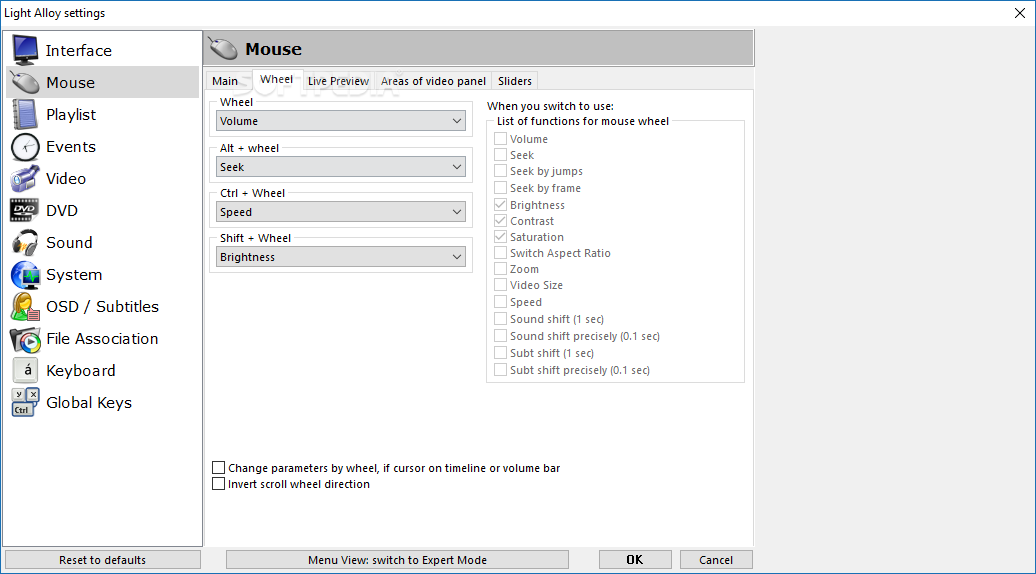1036x574 pixels.
Task: Click the Reset to defaults button
Action: 102,559
